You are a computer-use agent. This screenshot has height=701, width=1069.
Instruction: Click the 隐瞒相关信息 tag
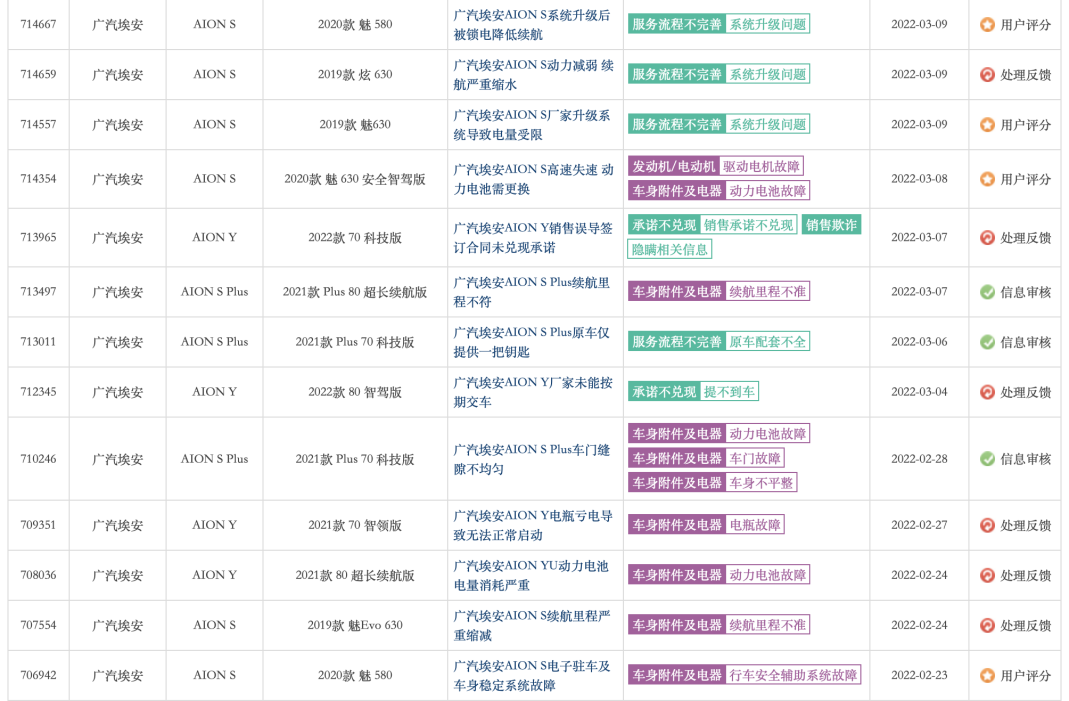tap(669, 250)
